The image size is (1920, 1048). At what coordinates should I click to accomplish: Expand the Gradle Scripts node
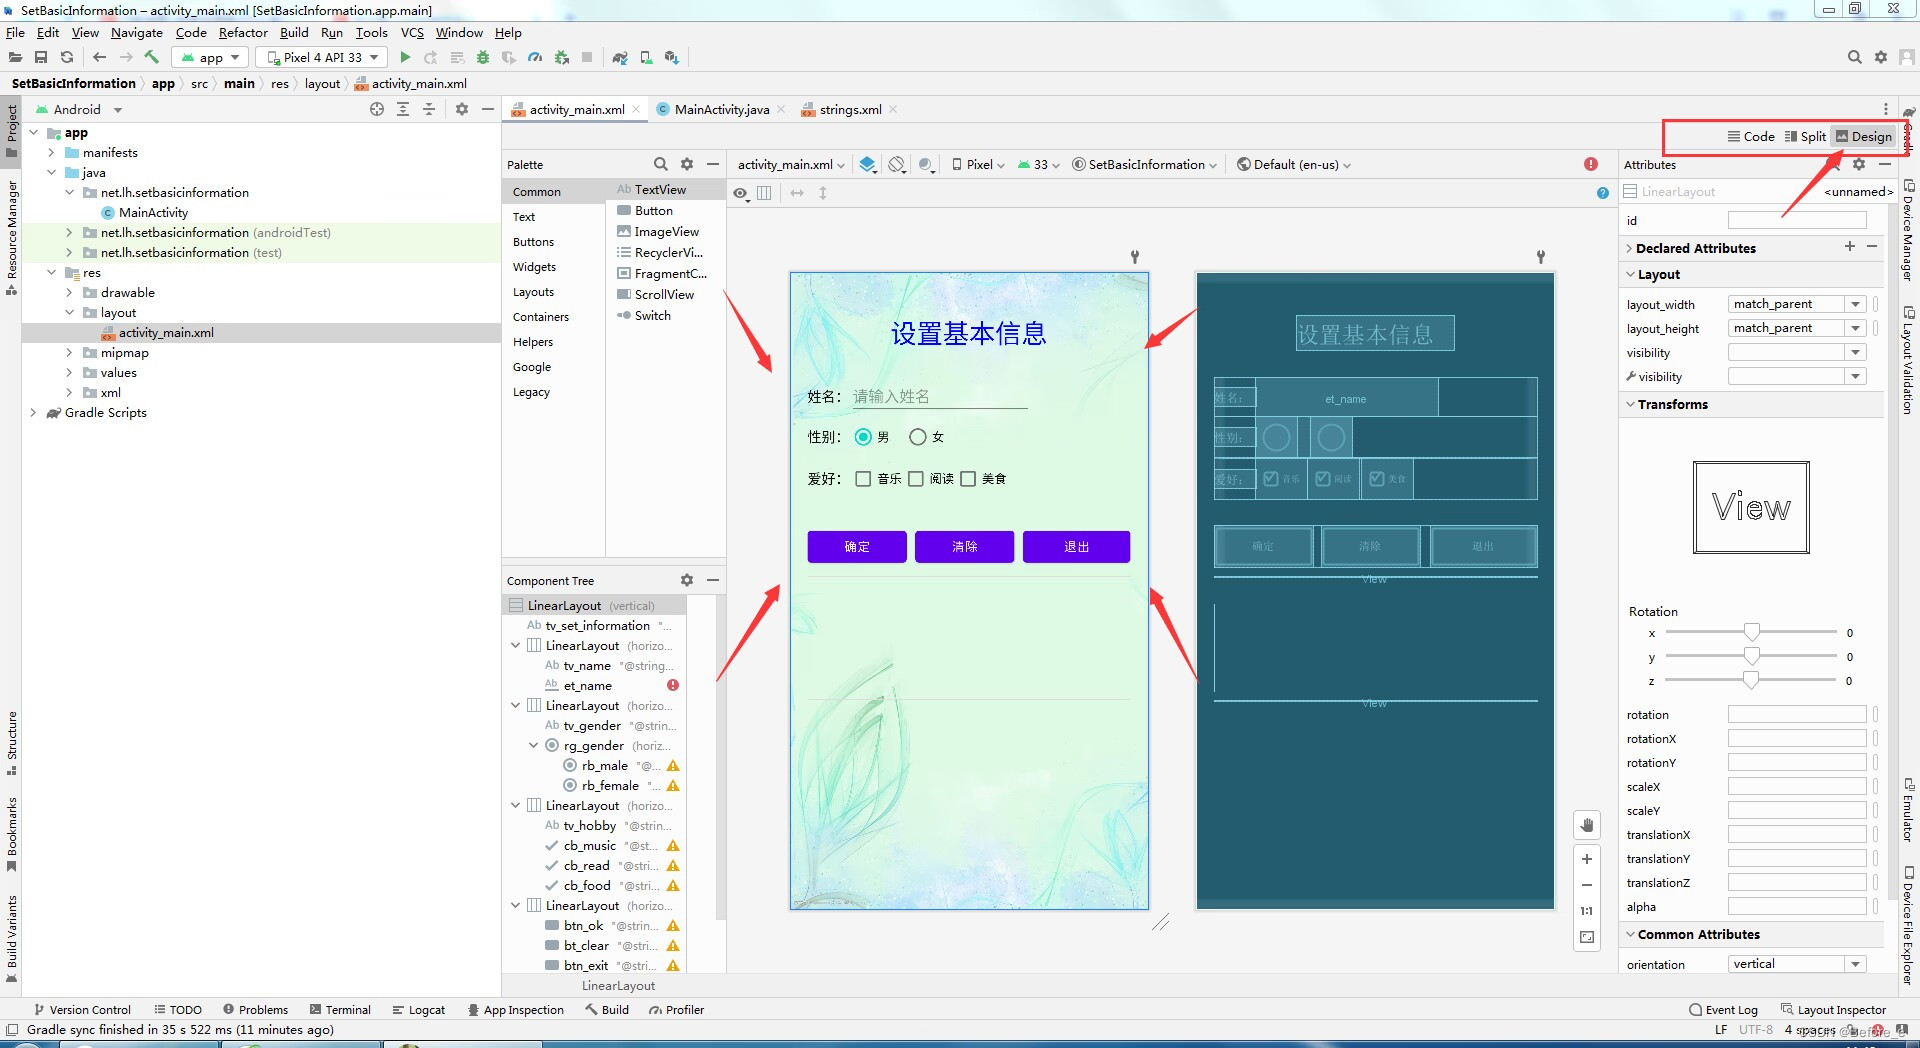click(x=33, y=413)
